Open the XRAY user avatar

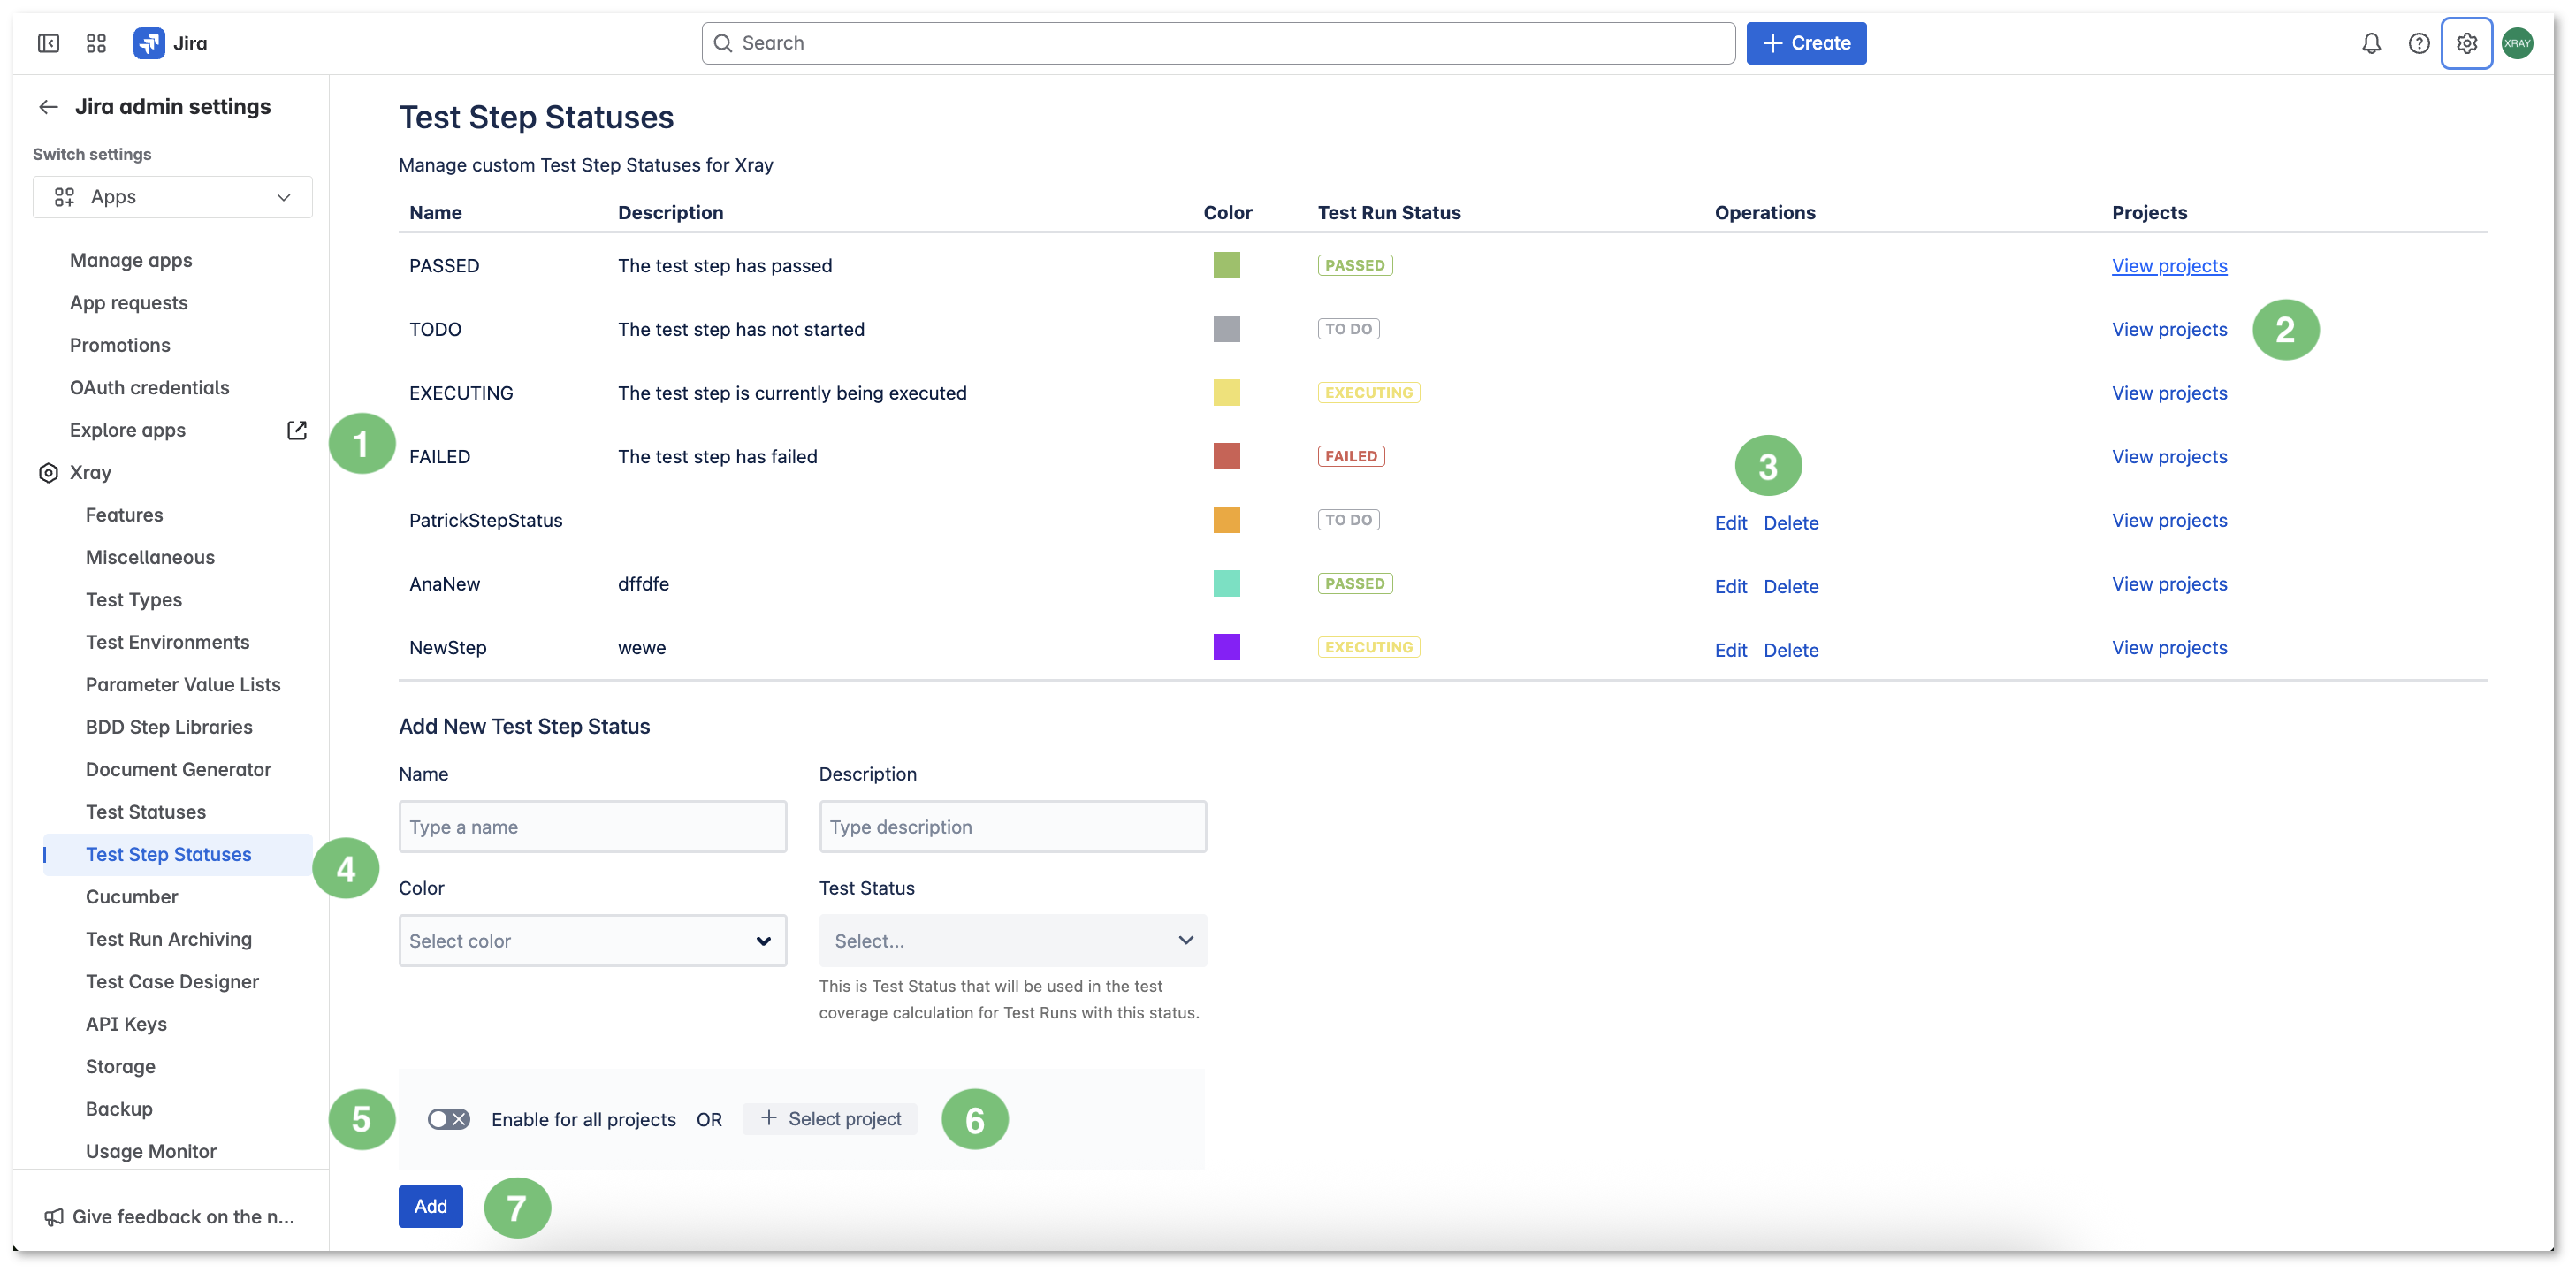coord(2517,43)
